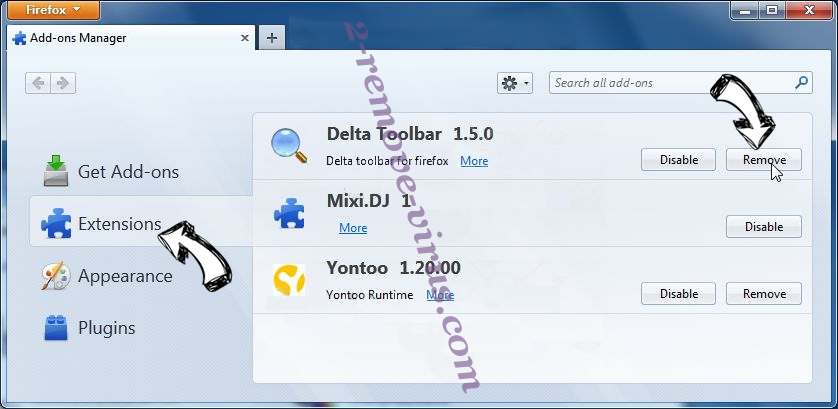Remove the Yontoo extension
Viewport: 838px width, 409px height.
[764, 294]
